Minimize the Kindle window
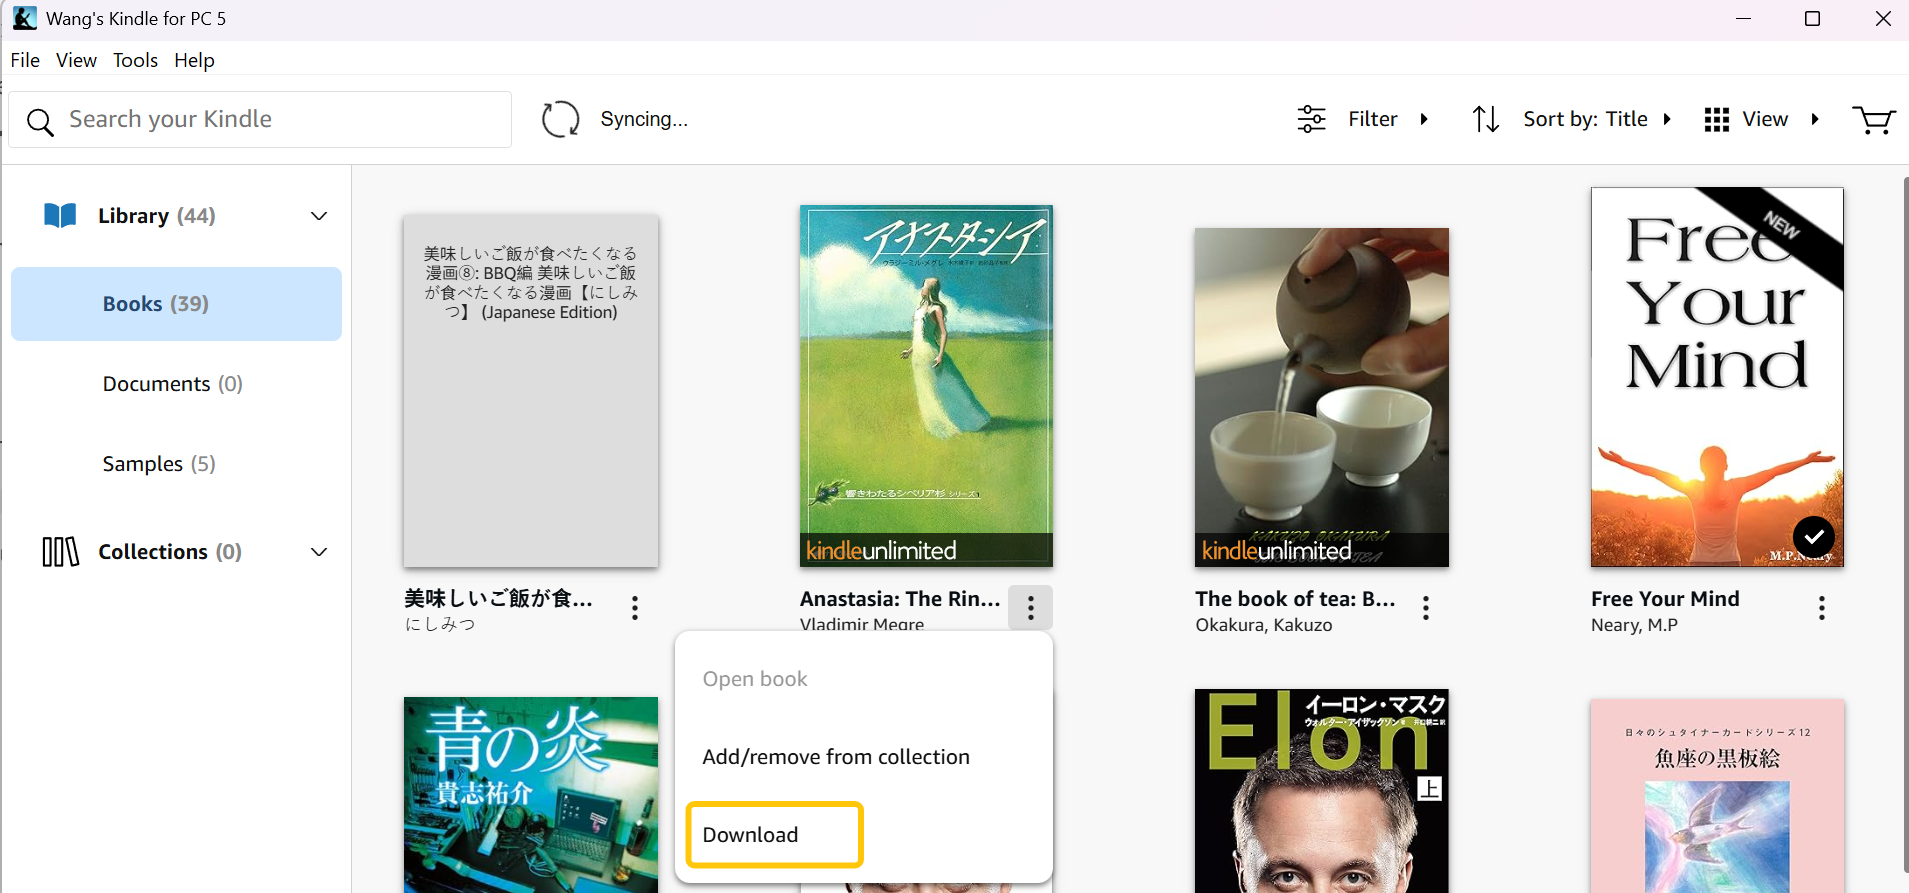1909x893 pixels. click(x=1743, y=19)
